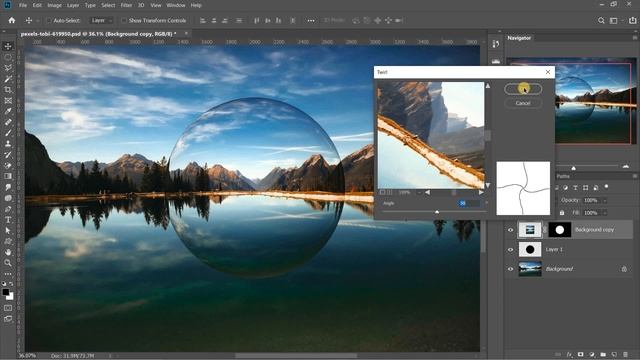
Task: Click the foreground color swatch
Action: (x=6, y=292)
